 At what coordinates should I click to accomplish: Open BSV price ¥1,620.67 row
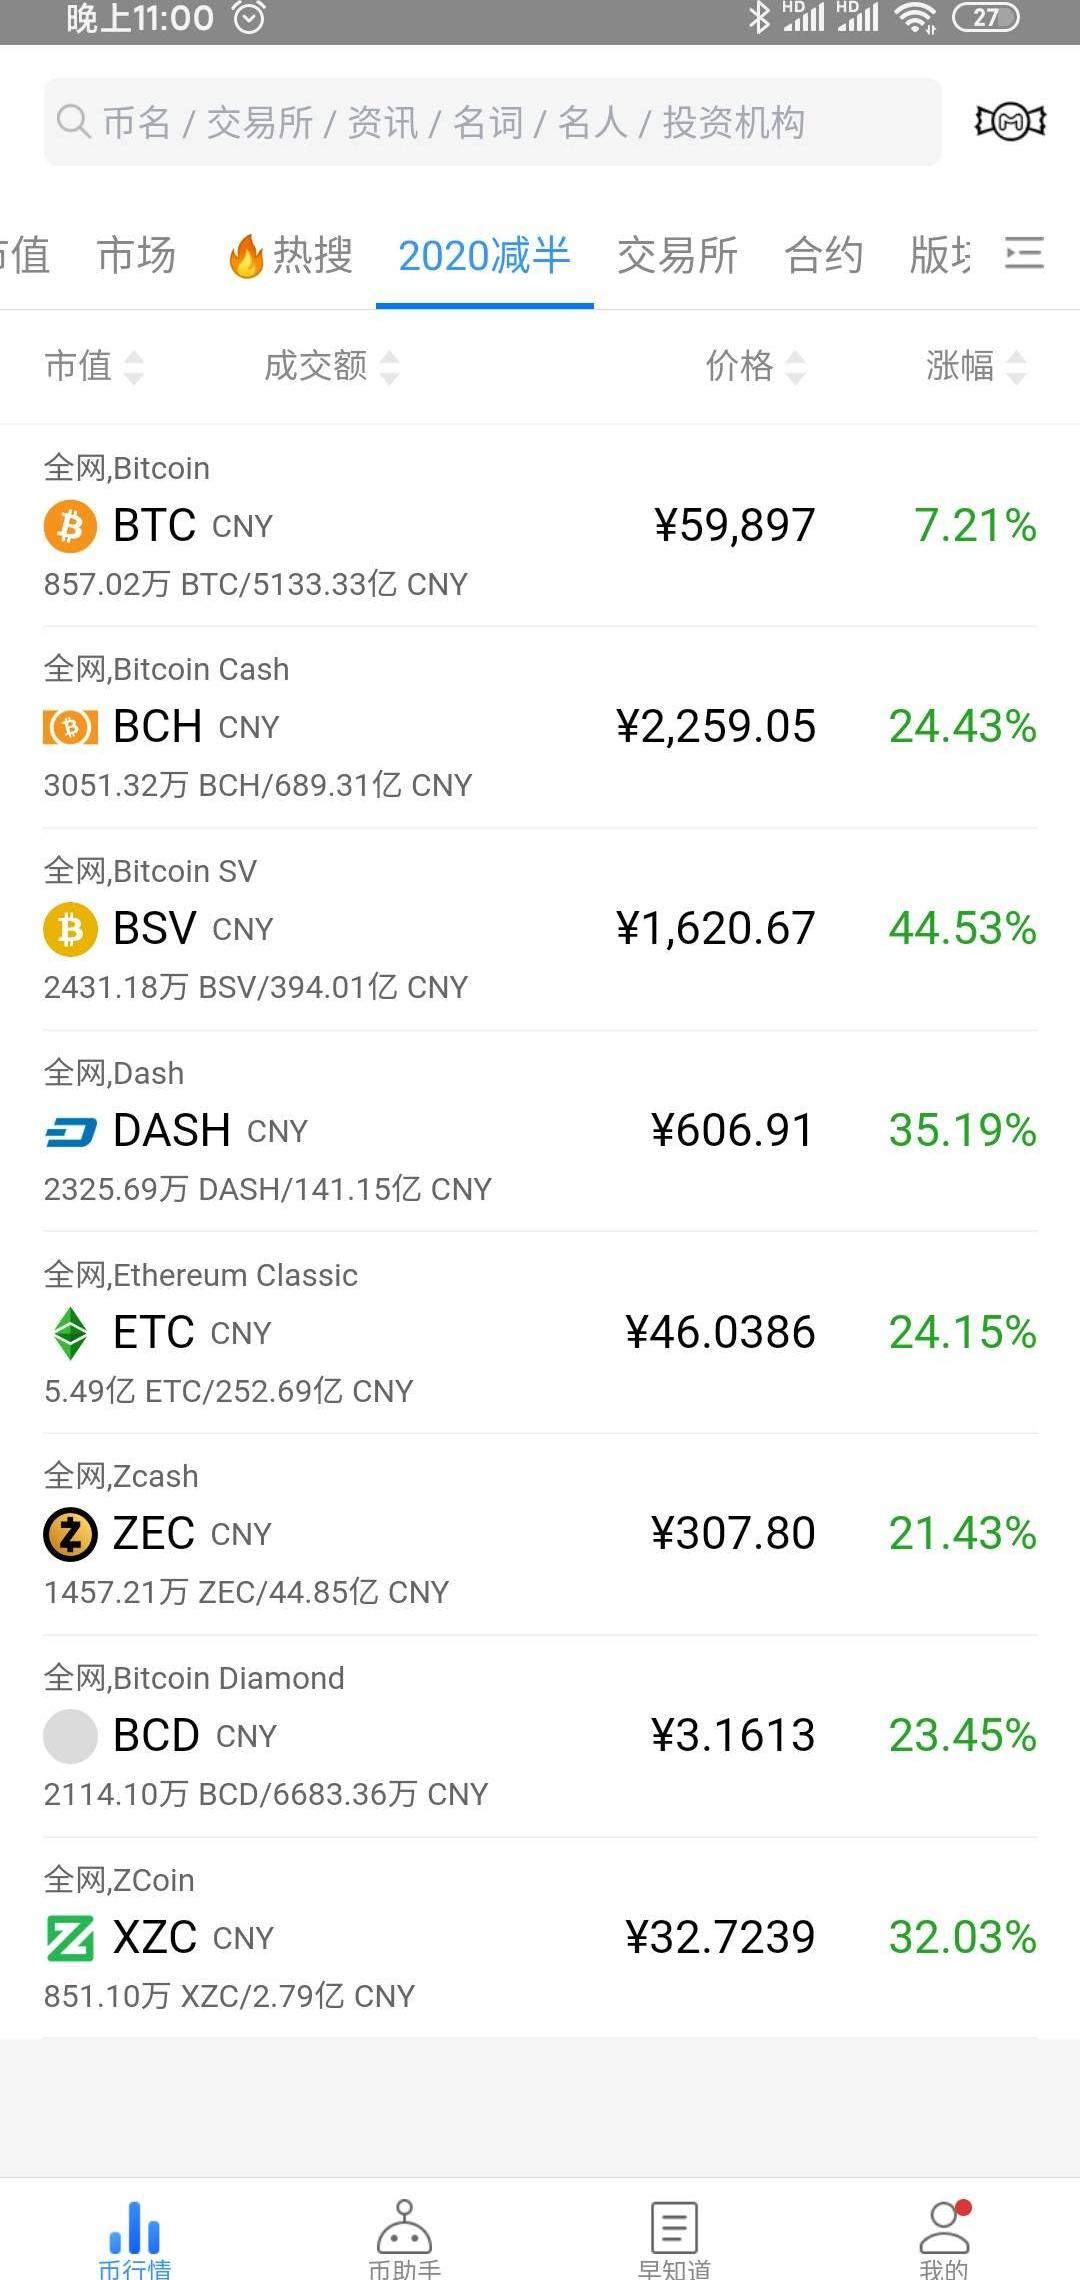tap(715, 929)
